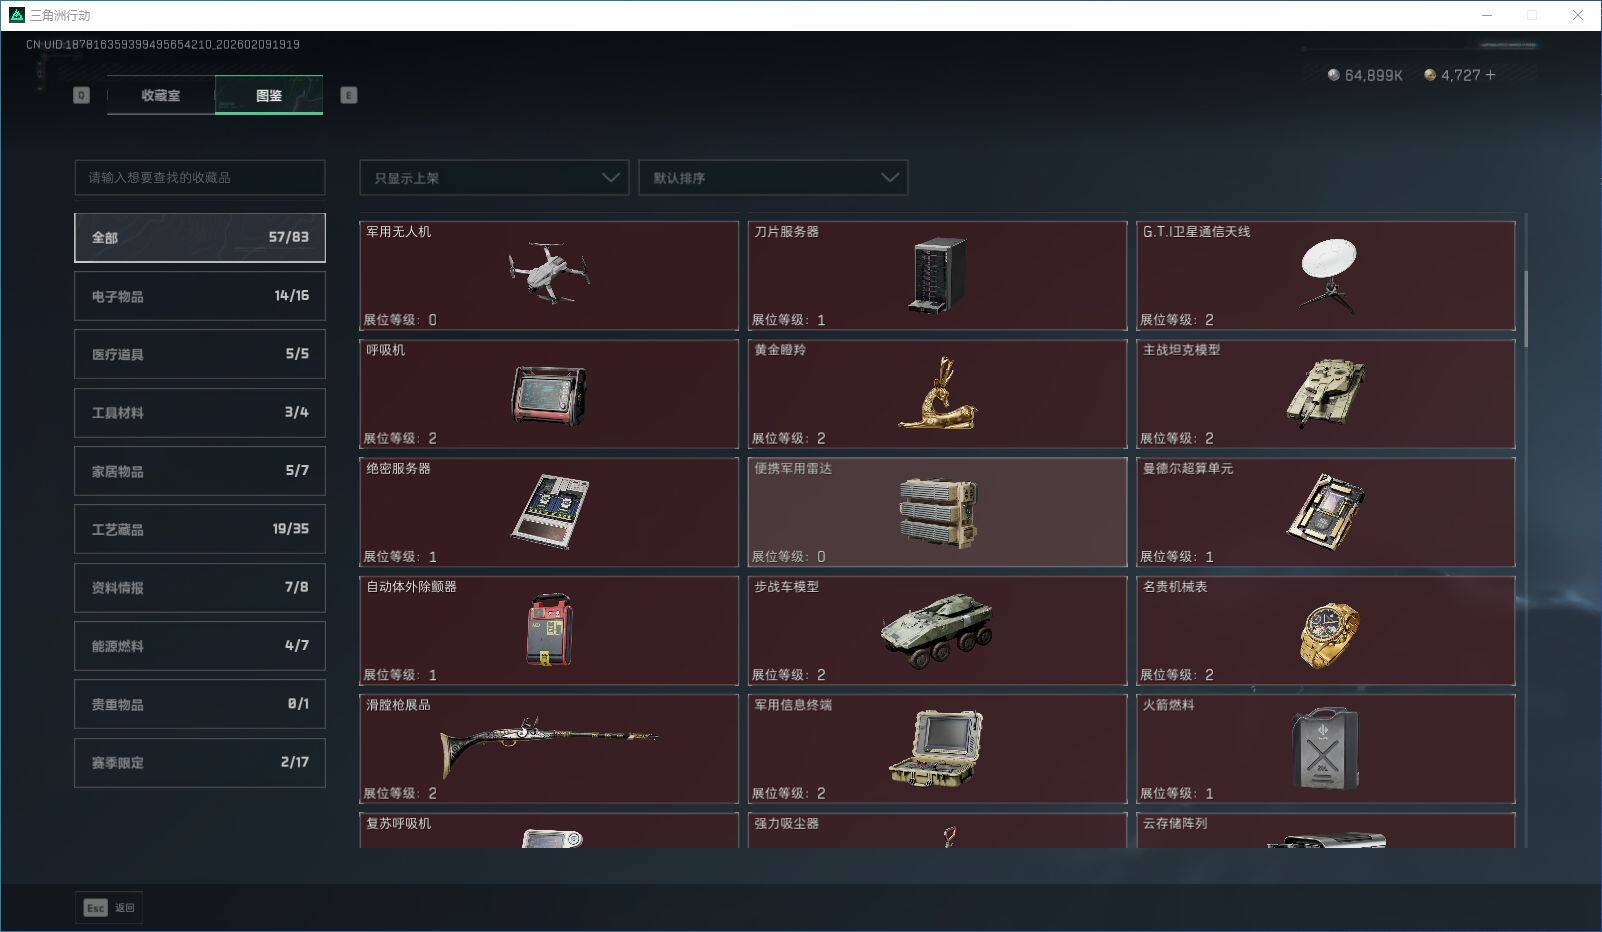Click the 黄金瞪羚 golden gazelle collectible
Screen dimensions: 1602x932
[x=936, y=394]
